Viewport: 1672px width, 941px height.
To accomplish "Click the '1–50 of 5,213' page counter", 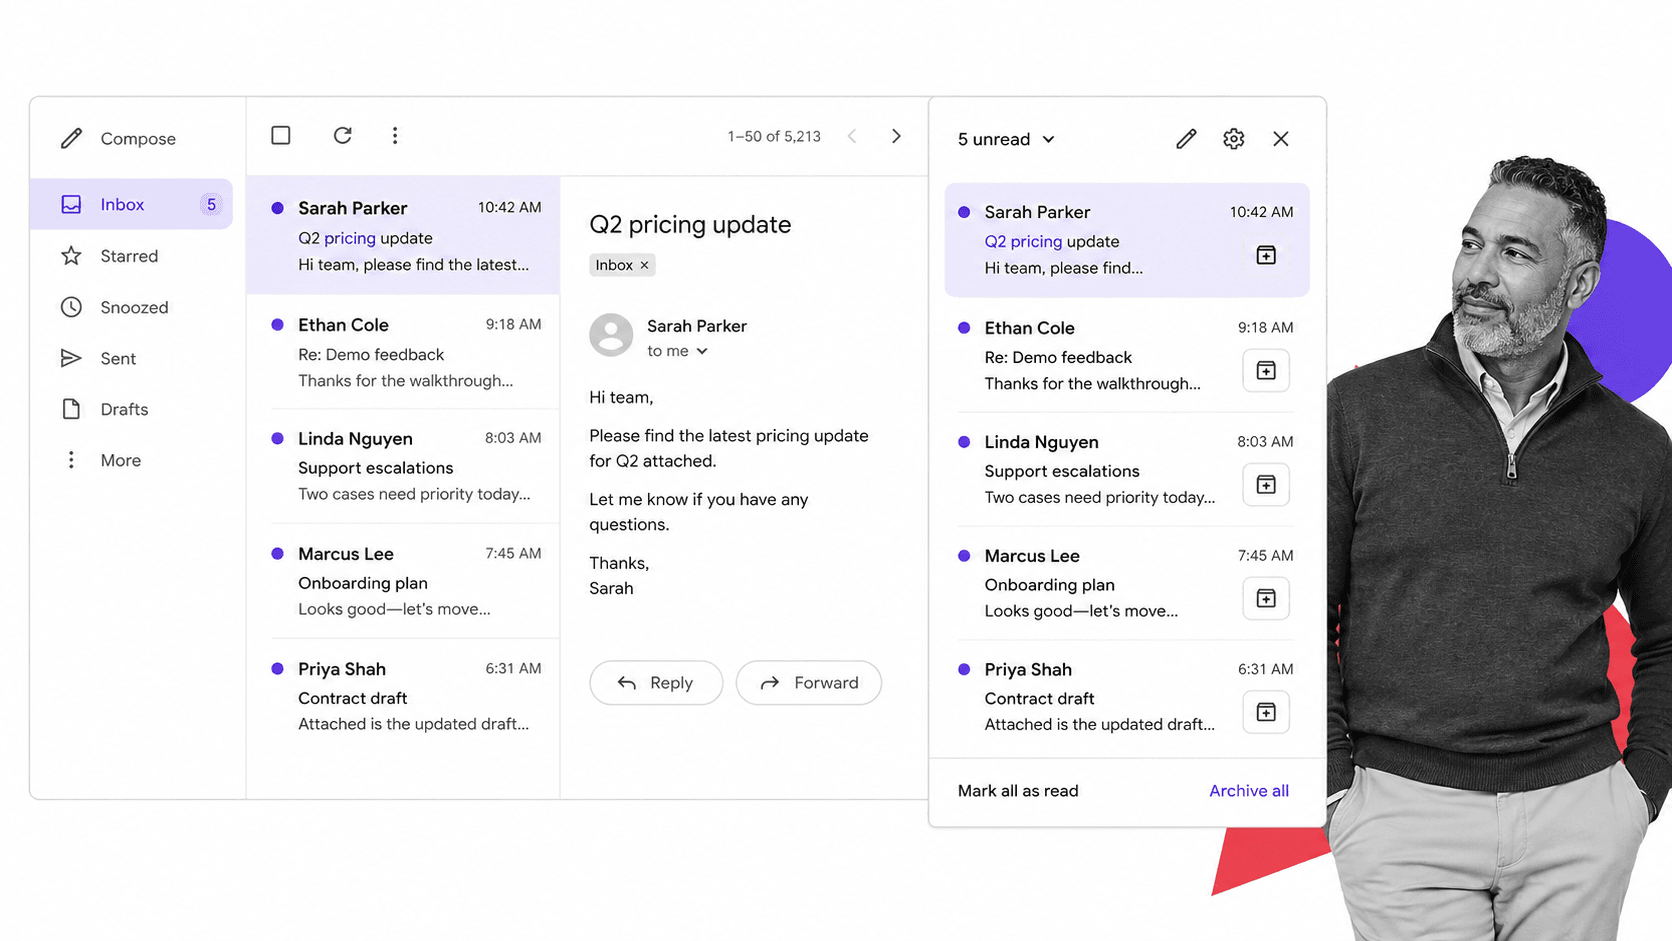I will click(774, 136).
